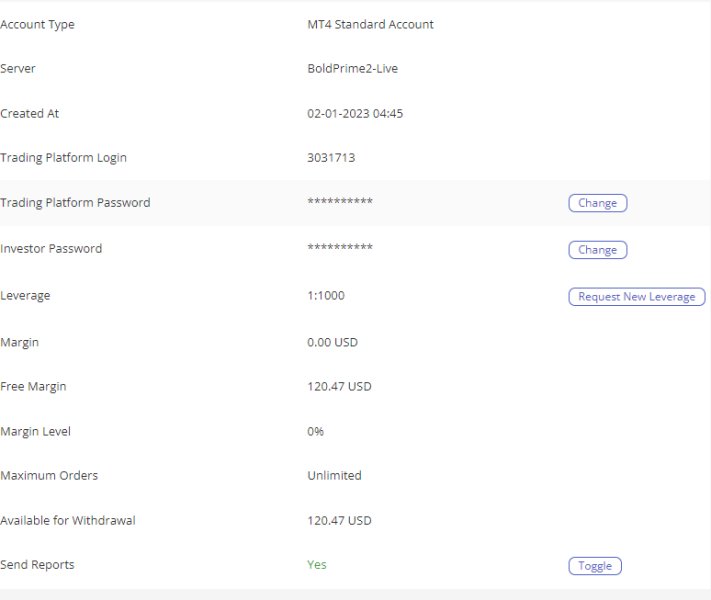Click the Margin Level 0% value
Image resolution: width=711 pixels, height=600 pixels.
(316, 432)
